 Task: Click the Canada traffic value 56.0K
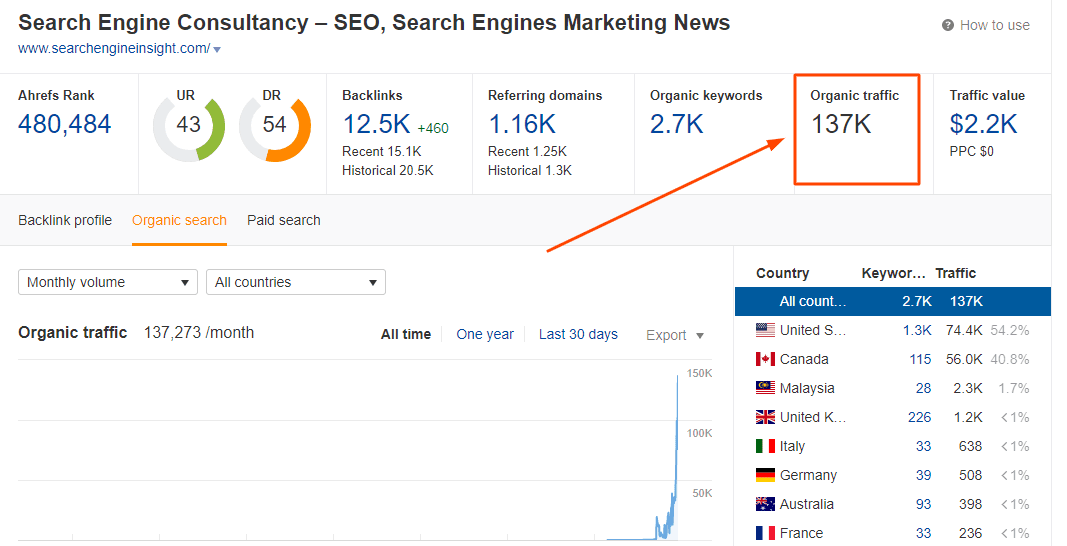964,359
